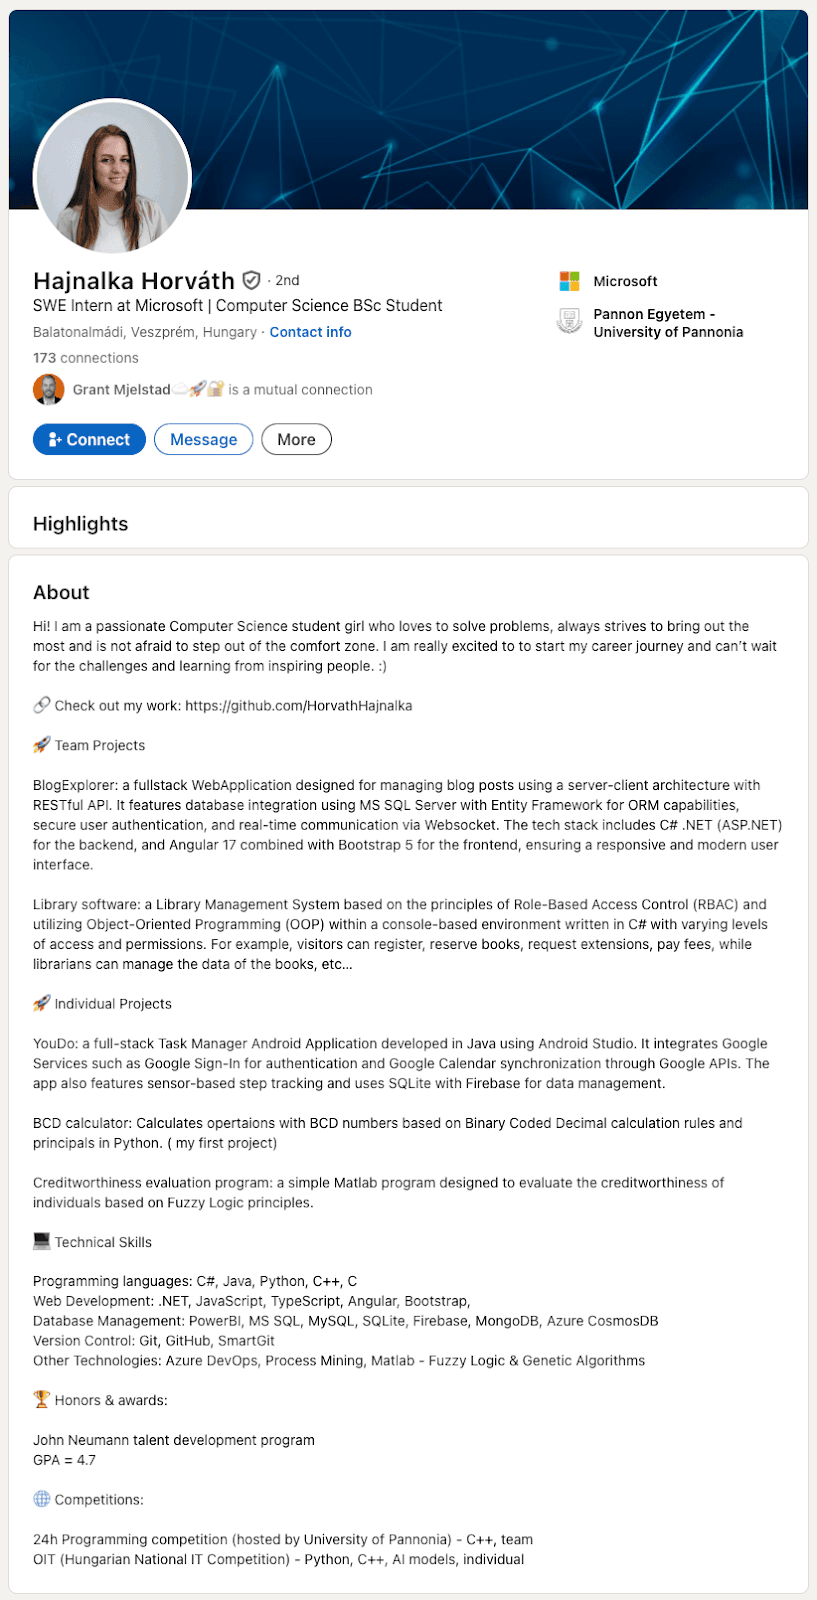This screenshot has width=817, height=1600.
Task: Click Grant Mjelstad's small avatar photo
Action: pos(49,389)
